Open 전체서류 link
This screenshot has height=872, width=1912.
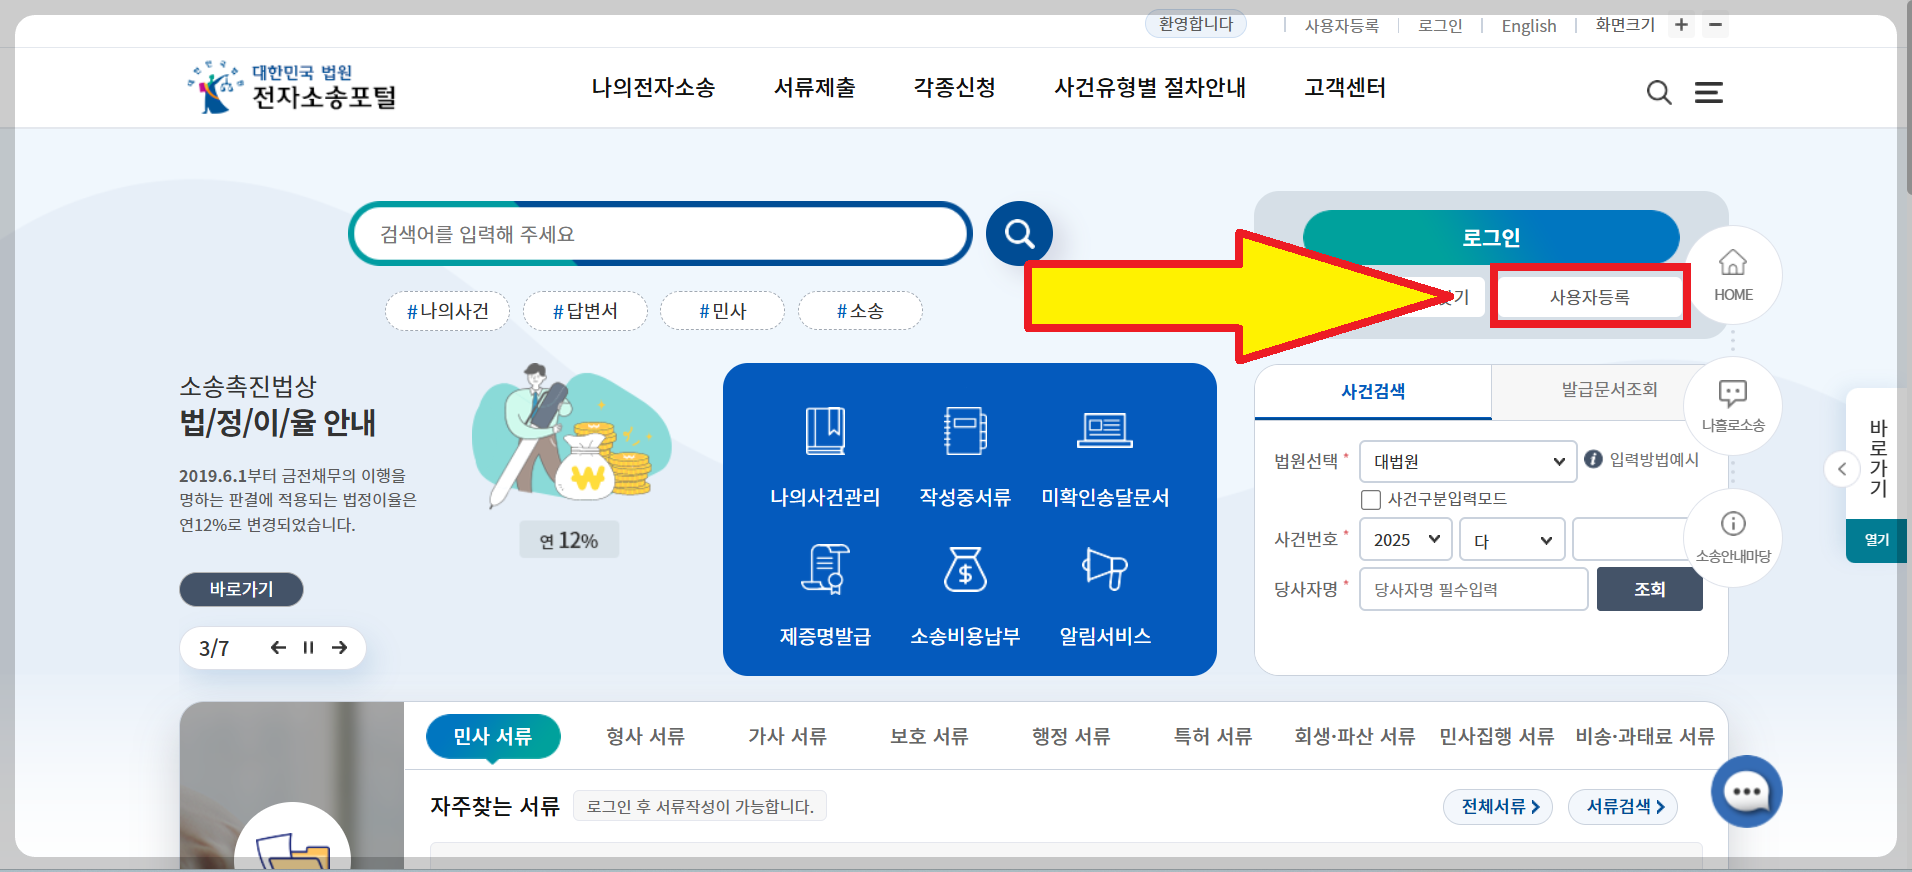(1498, 807)
